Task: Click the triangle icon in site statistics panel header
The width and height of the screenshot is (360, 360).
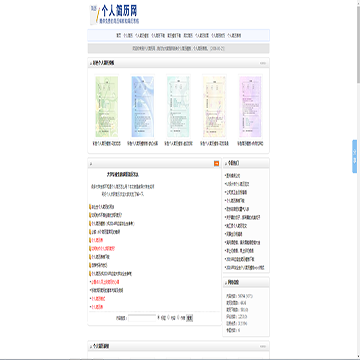Action: [x=226, y=283]
